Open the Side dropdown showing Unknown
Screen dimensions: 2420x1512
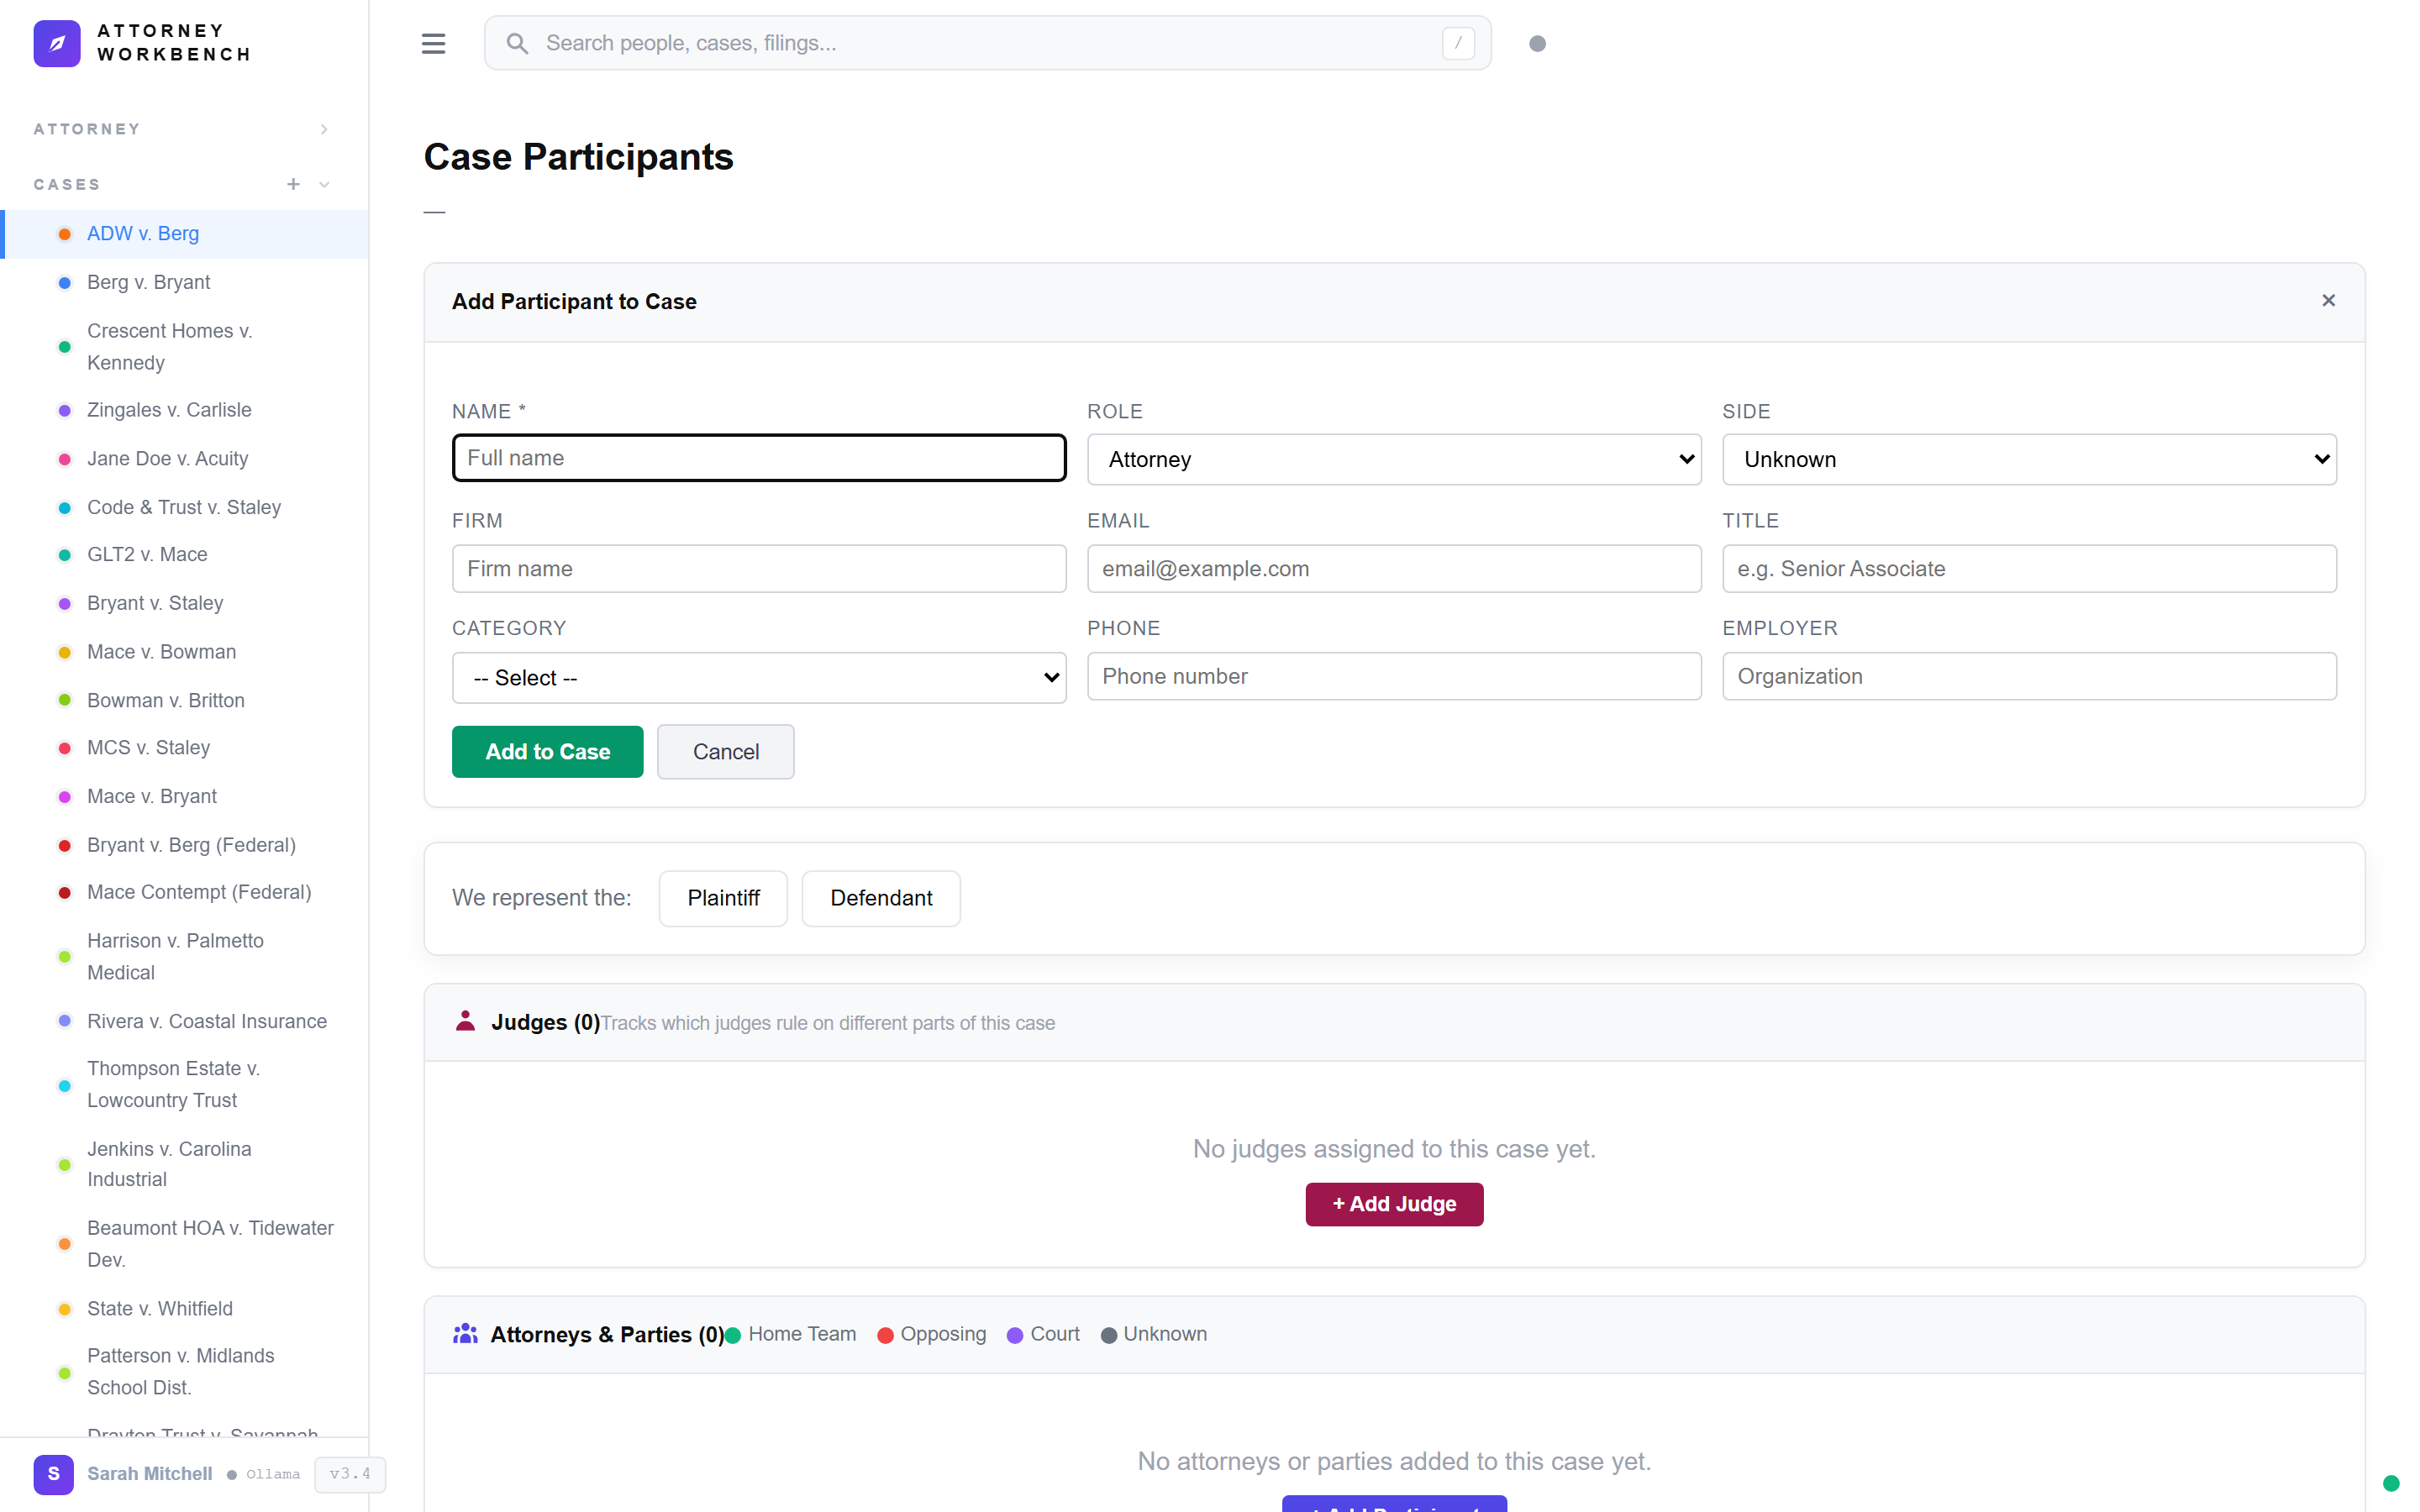(2028, 459)
